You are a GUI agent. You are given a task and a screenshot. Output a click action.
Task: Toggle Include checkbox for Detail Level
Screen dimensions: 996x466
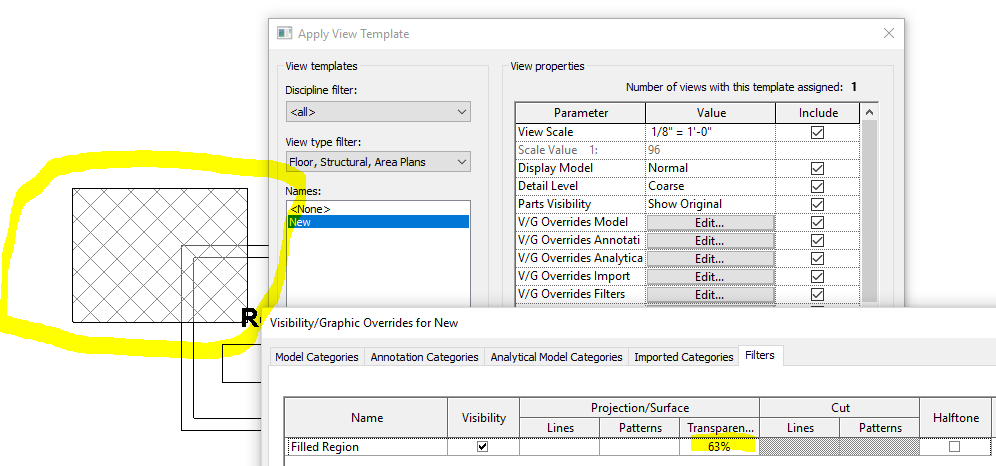click(817, 186)
